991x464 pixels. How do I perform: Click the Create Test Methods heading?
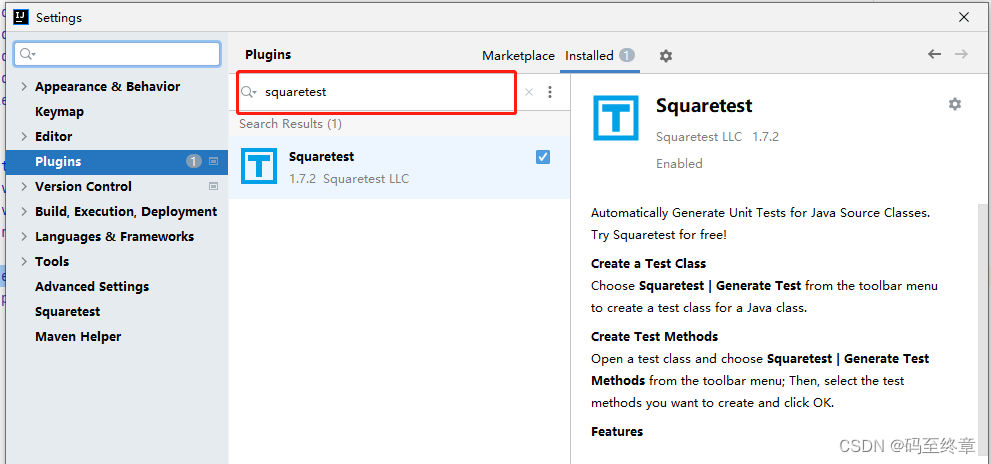655,336
